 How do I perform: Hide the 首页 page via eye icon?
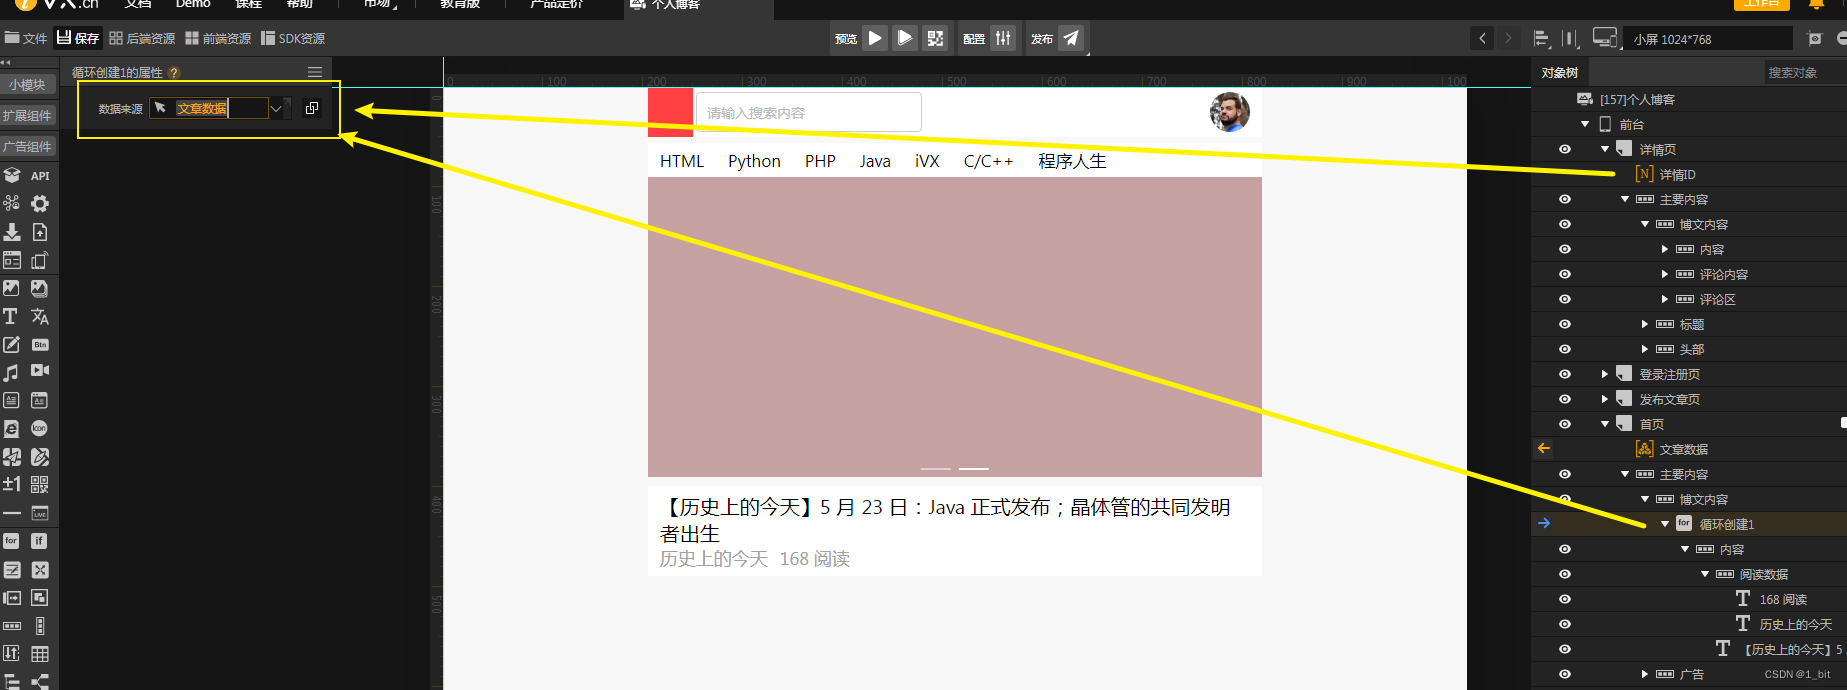[1565, 424]
